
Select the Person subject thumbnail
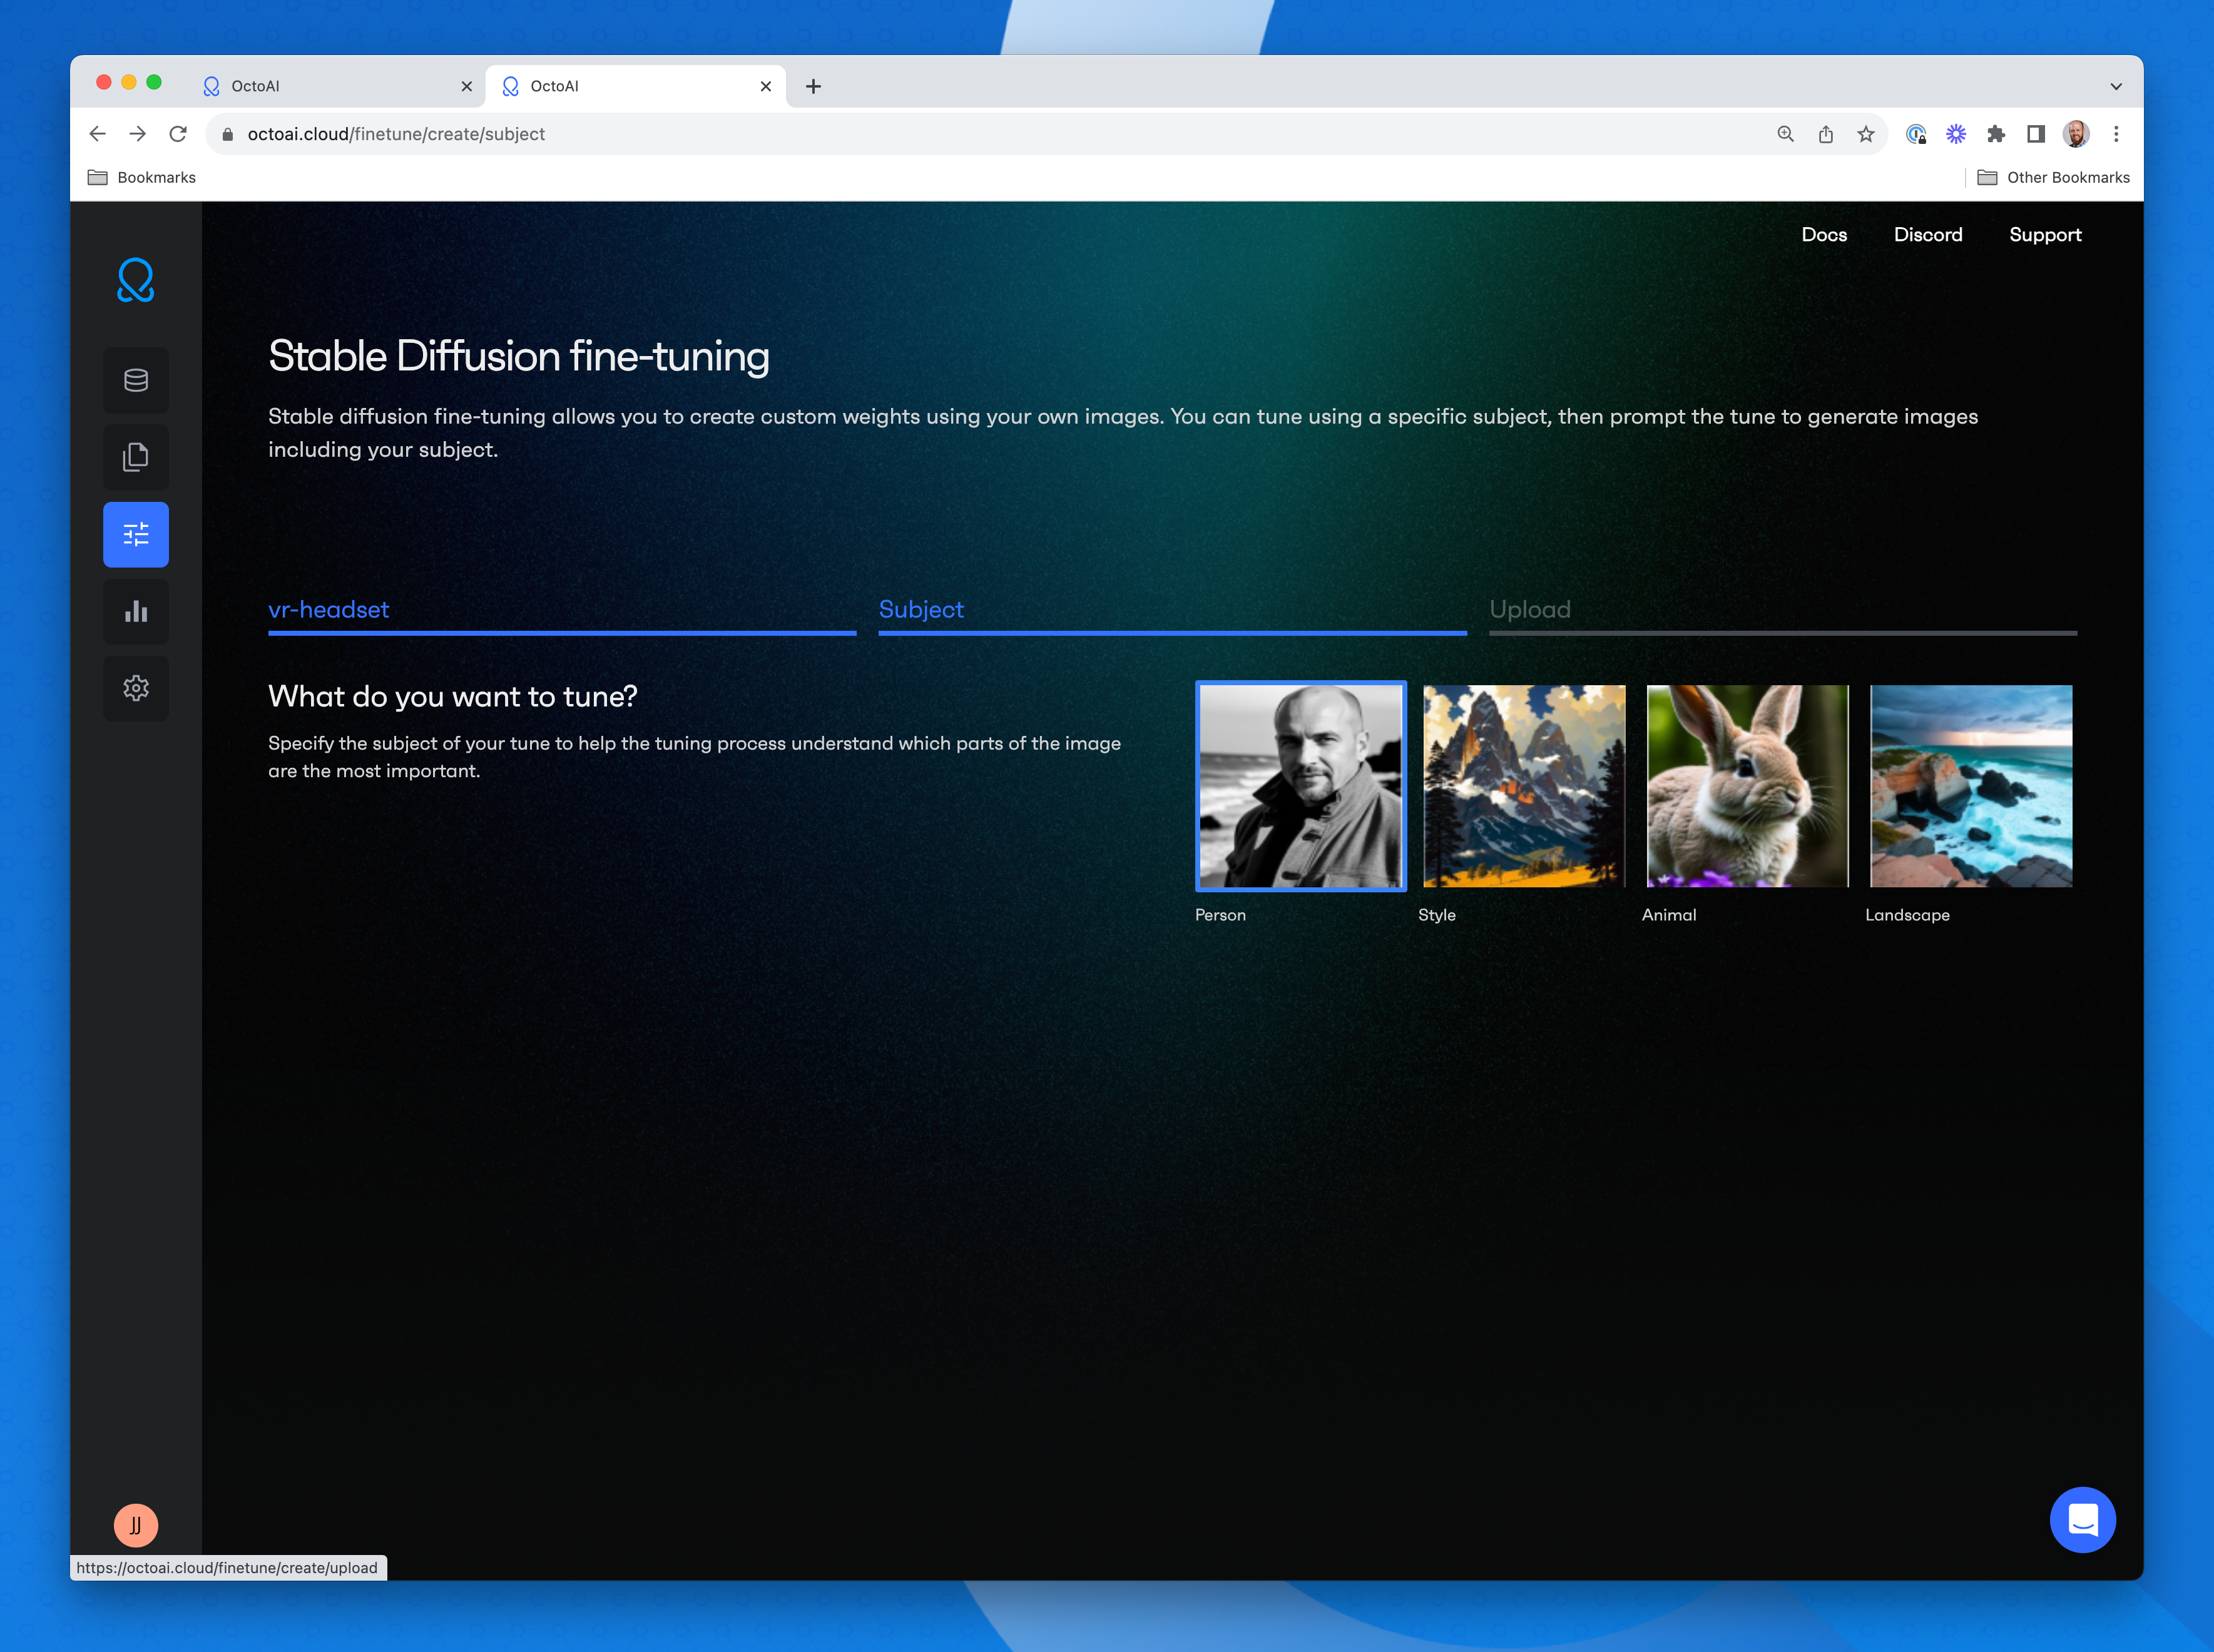click(1300, 786)
